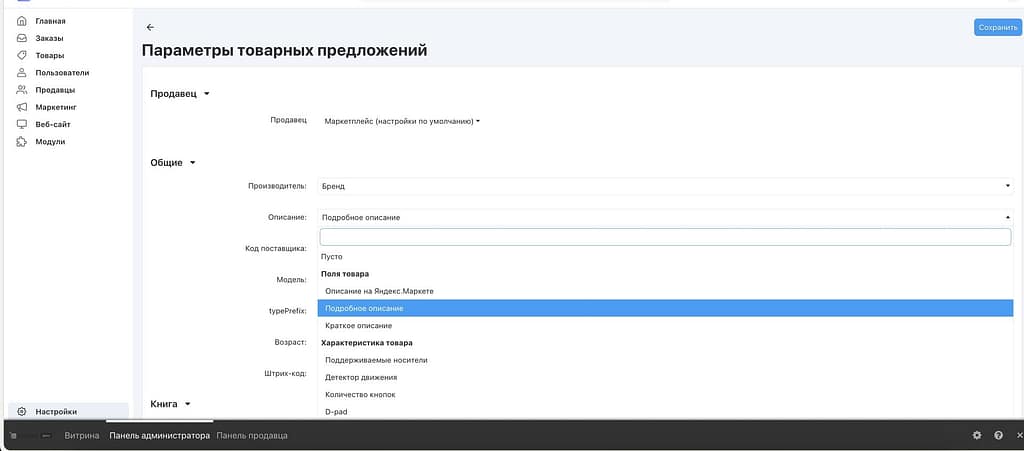This screenshot has width=1024, height=451.
Task: Open Веб-сайт in the sidebar
Action: click(x=53, y=124)
